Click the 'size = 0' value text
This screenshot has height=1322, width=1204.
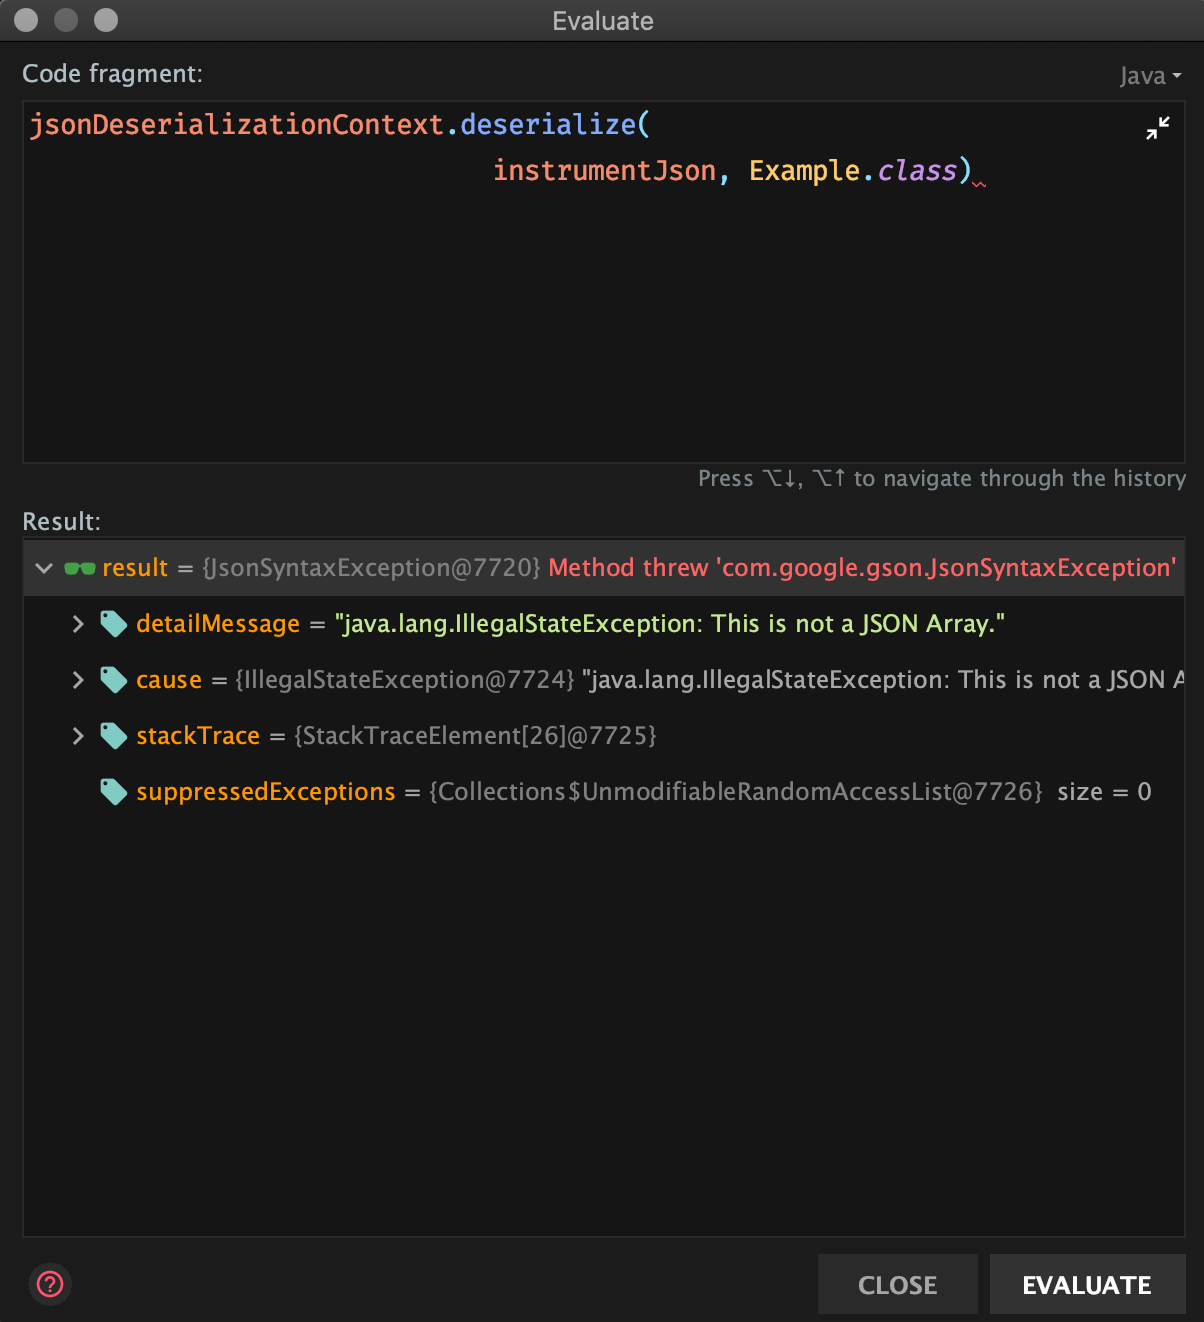(1104, 792)
